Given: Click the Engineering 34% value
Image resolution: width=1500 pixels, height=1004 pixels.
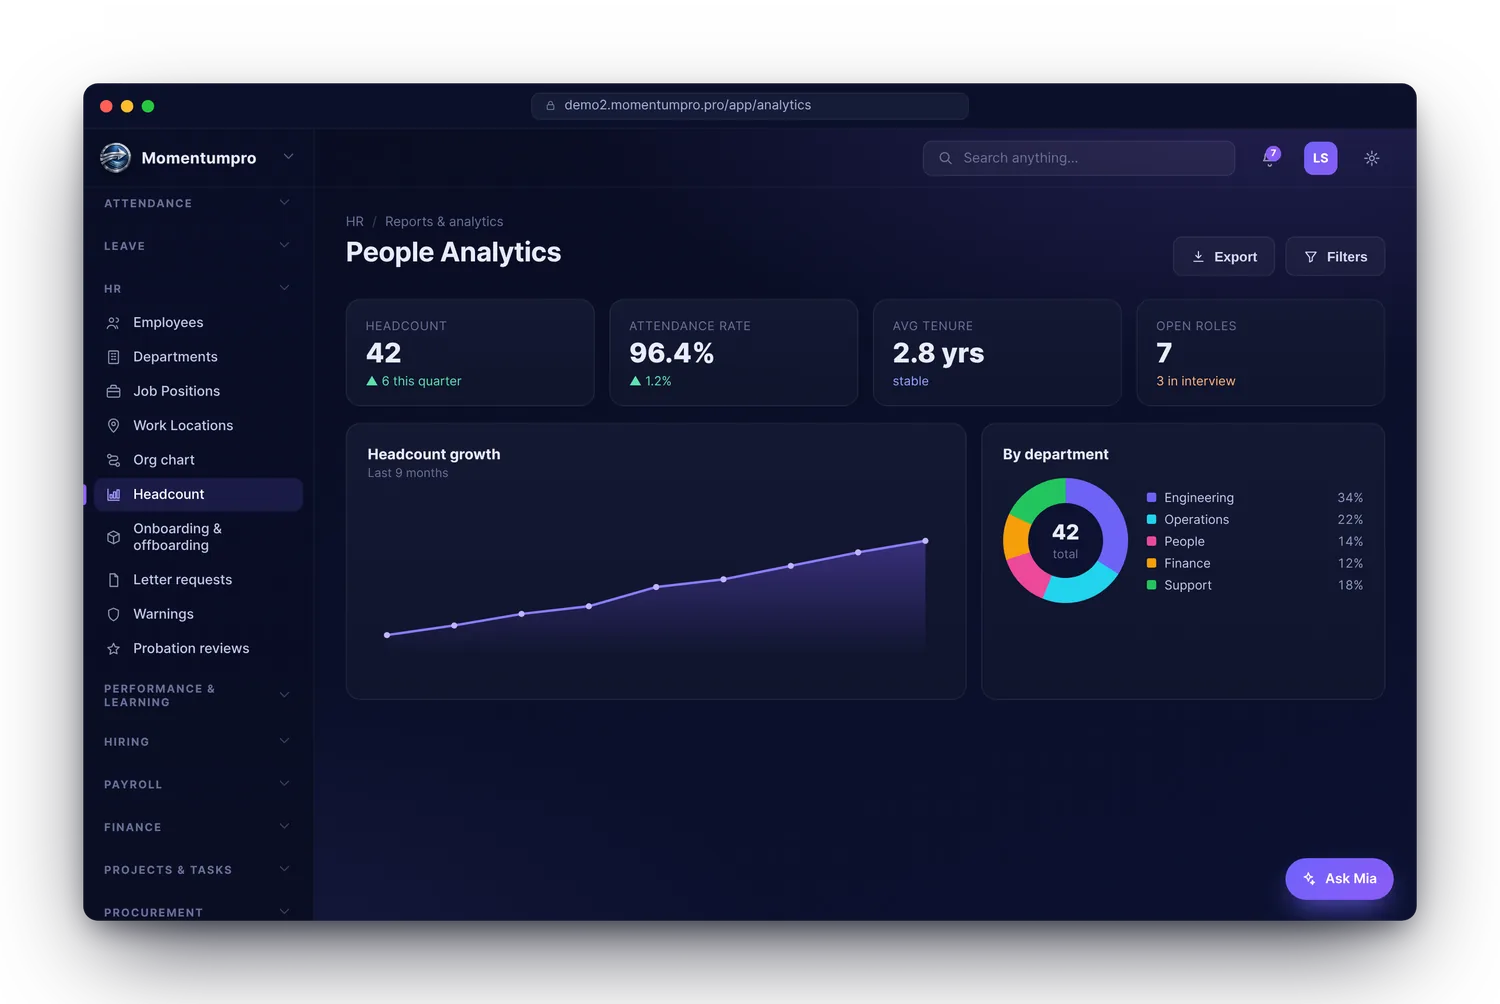Looking at the screenshot, I should click(1350, 498).
